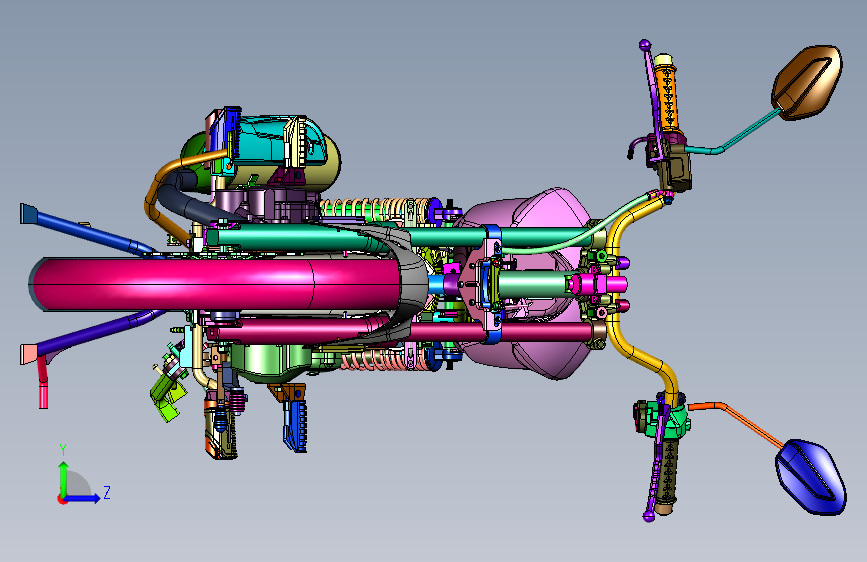Pick the dark olive handlebar grip
The height and width of the screenshot is (562, 867).
click(x=666, y=470)
